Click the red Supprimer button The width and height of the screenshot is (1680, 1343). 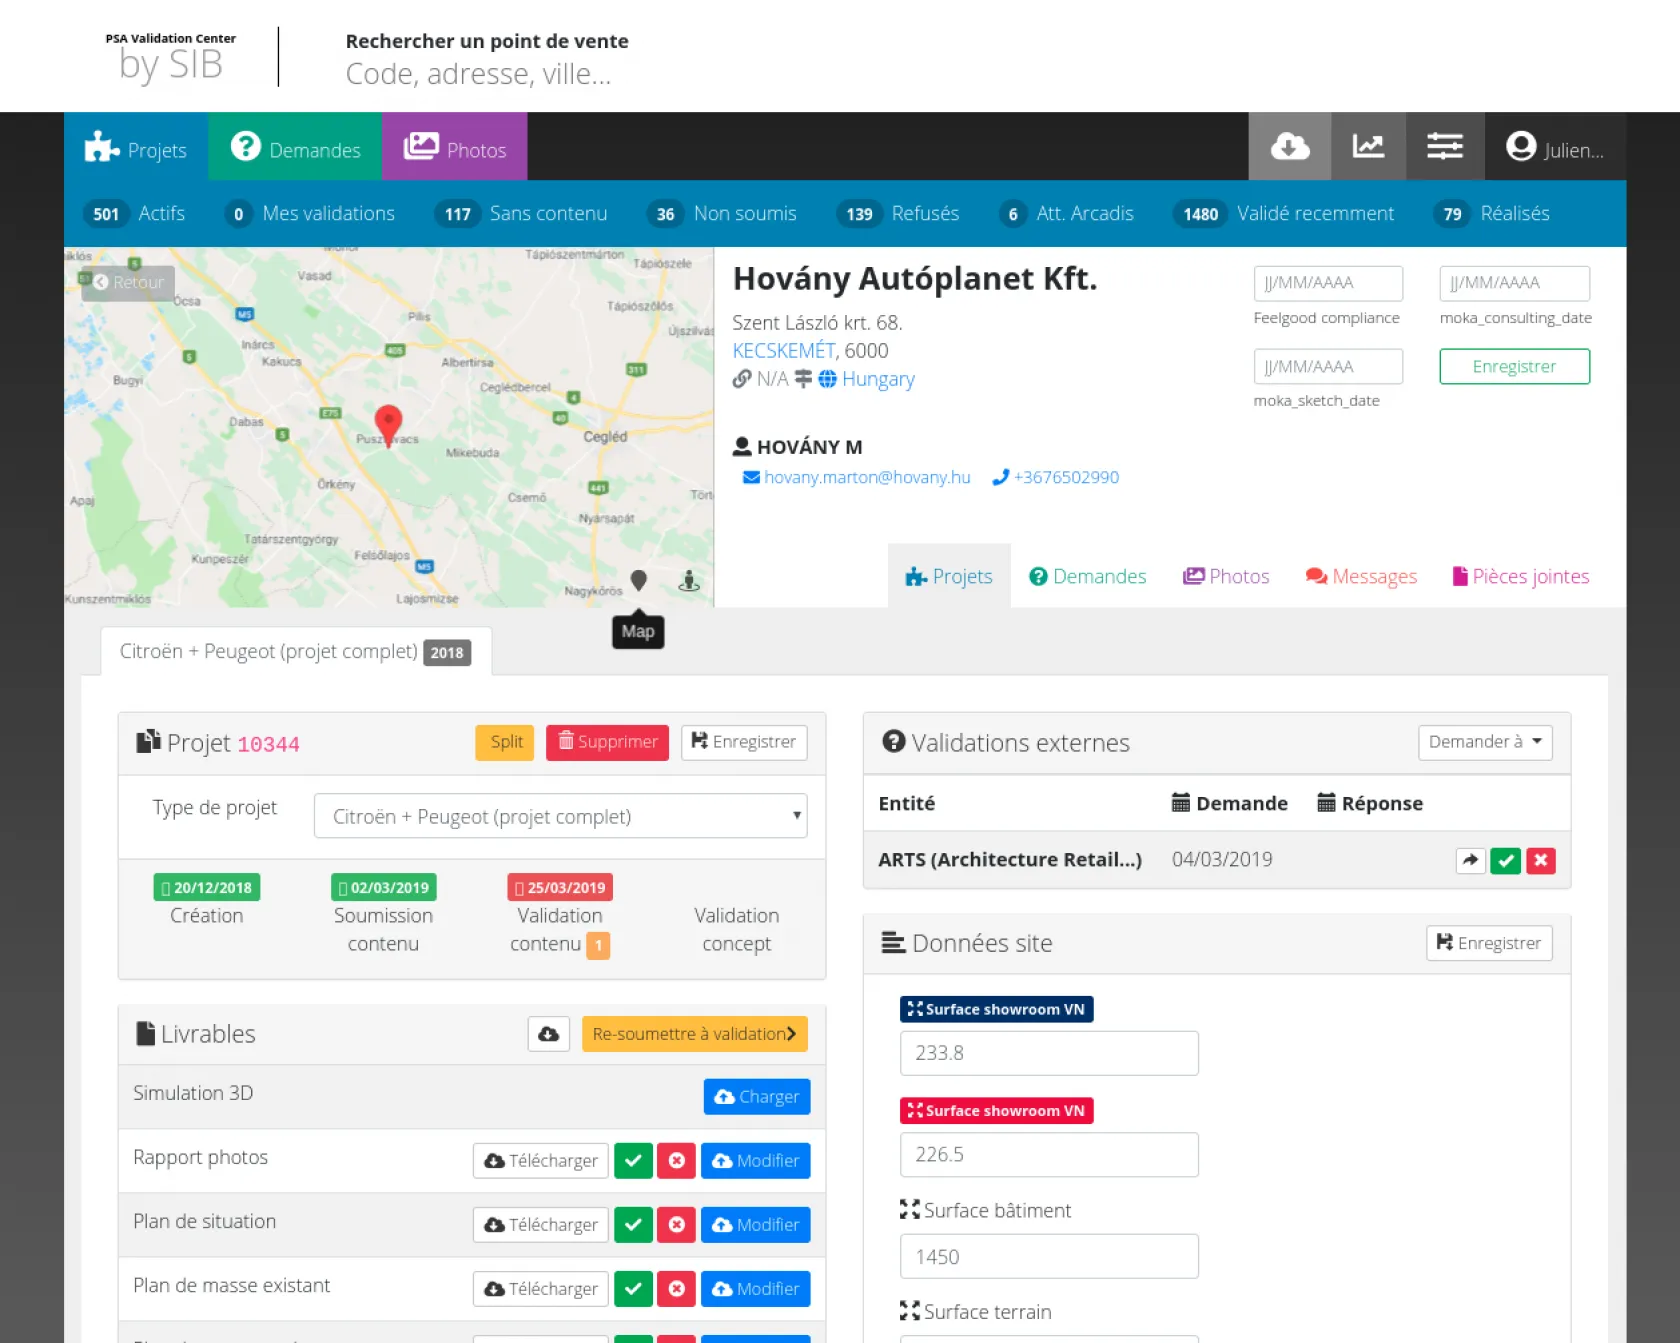click(x=607, y=742)
